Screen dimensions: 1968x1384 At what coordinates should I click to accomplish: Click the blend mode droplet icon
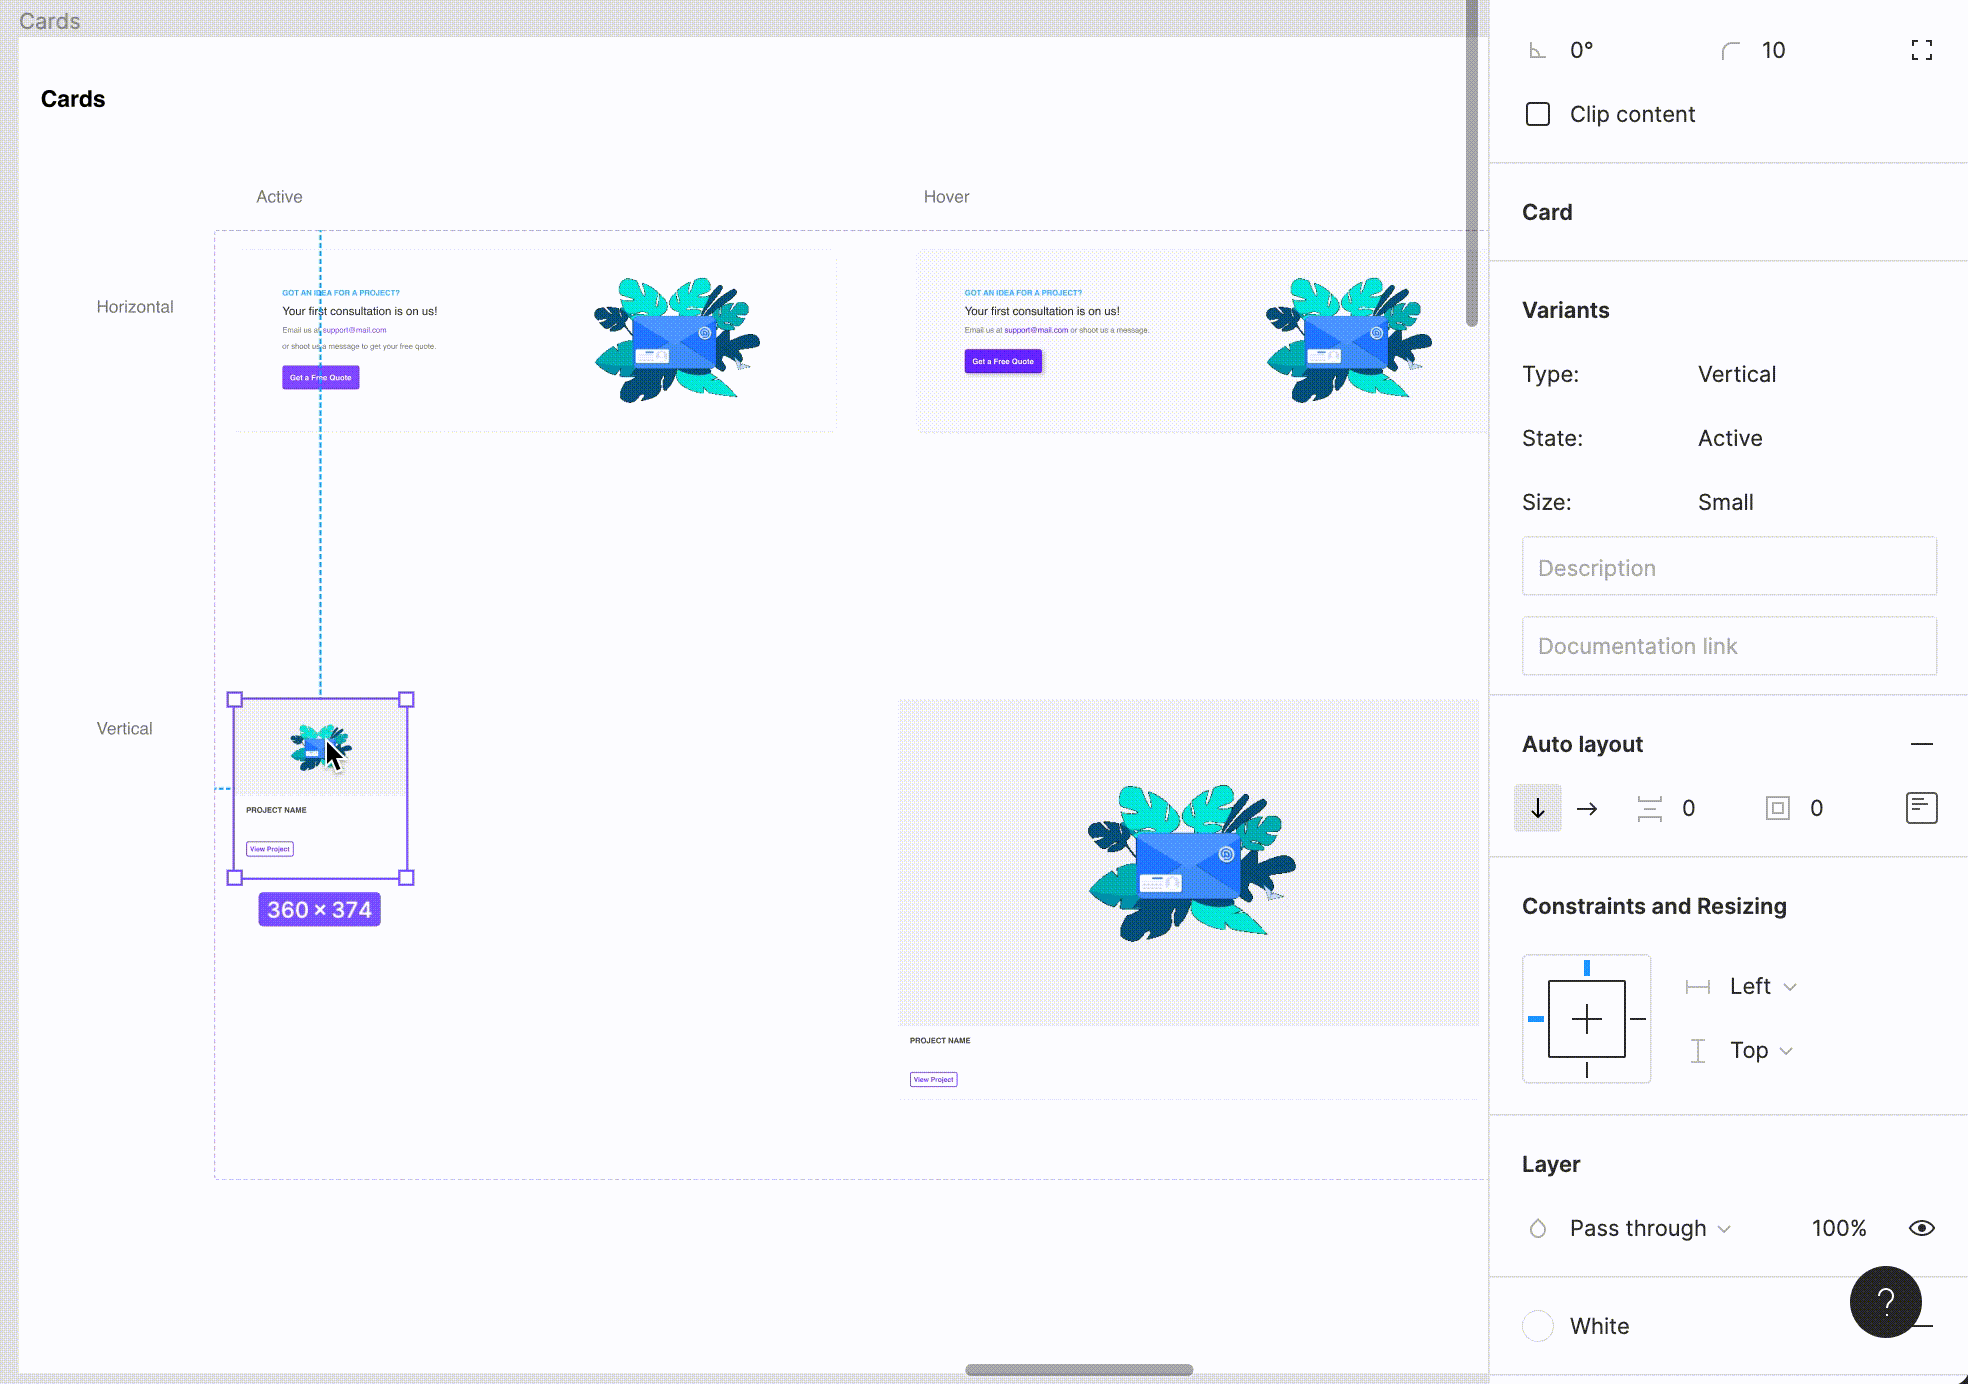[x=1538, y=1228]
